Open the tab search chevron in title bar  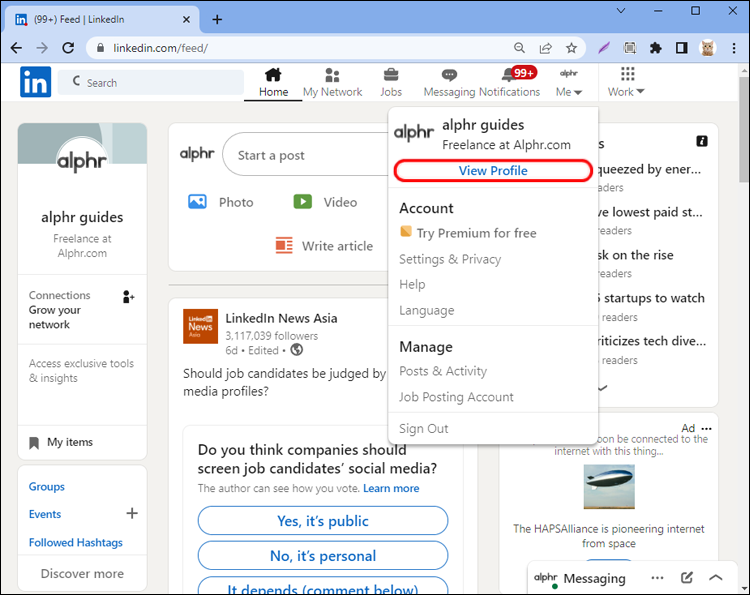(621, 11)
